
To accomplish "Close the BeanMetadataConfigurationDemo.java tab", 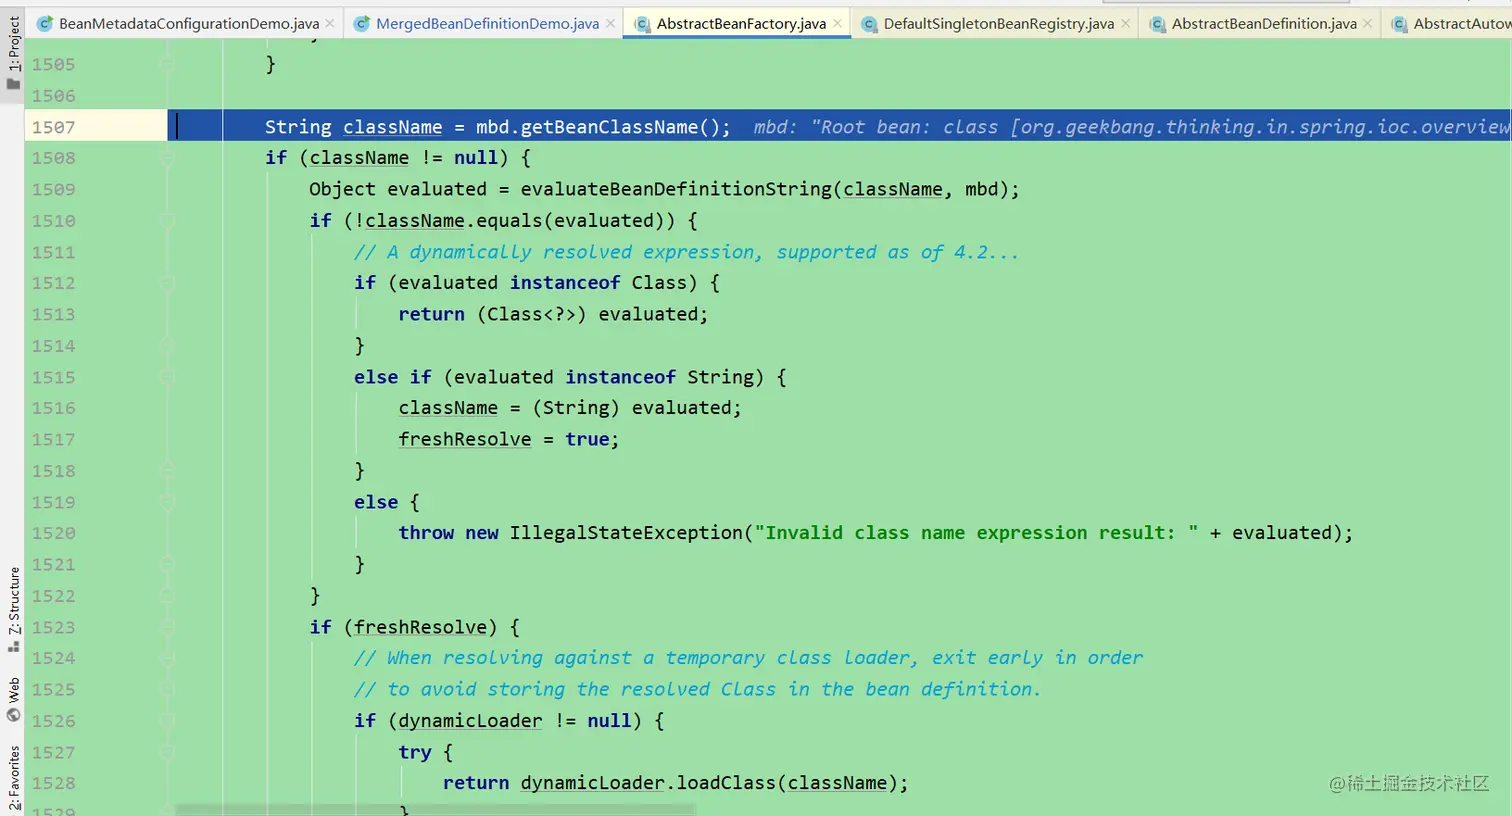I will point(330,23).
